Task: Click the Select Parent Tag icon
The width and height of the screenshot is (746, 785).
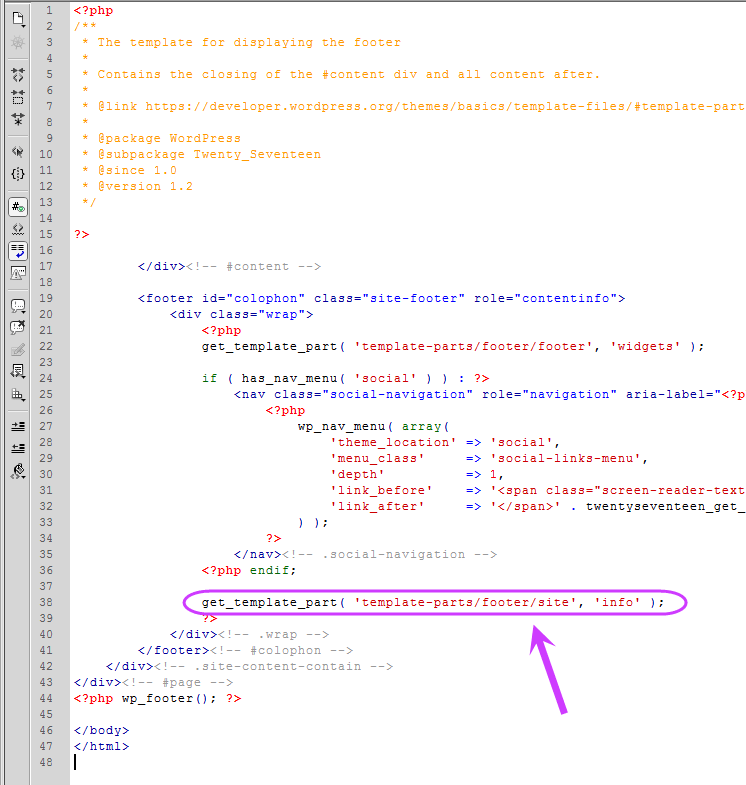Action: tap(18, 152)
